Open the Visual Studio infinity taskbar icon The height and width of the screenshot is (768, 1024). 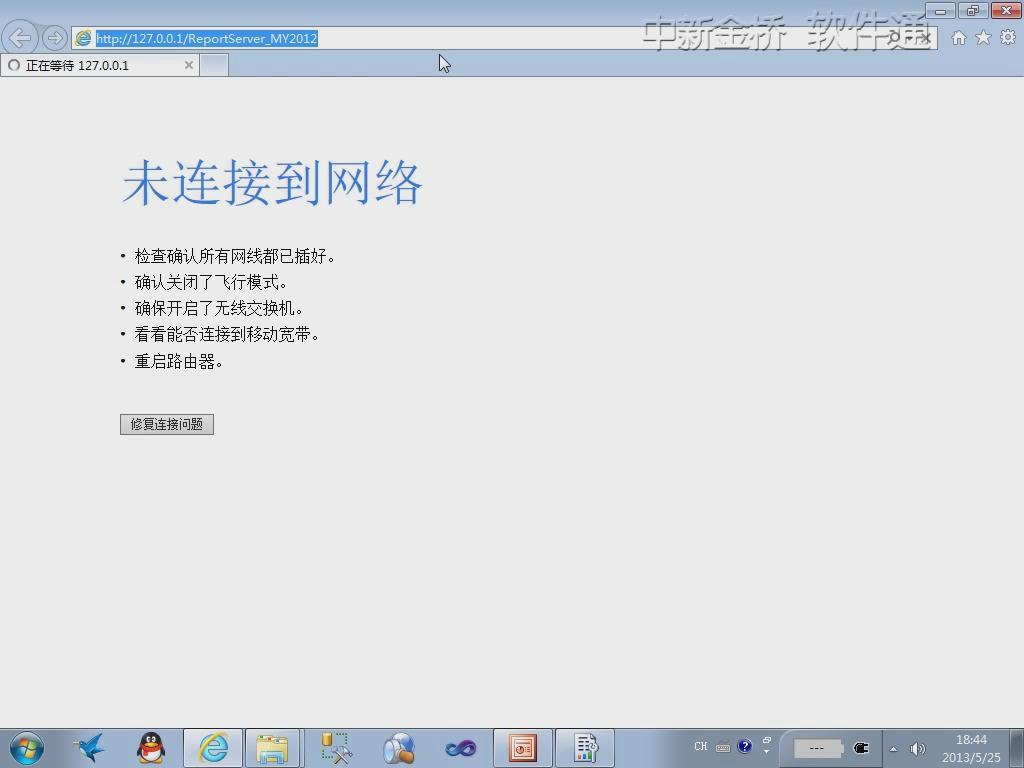(x=460, y=748)
